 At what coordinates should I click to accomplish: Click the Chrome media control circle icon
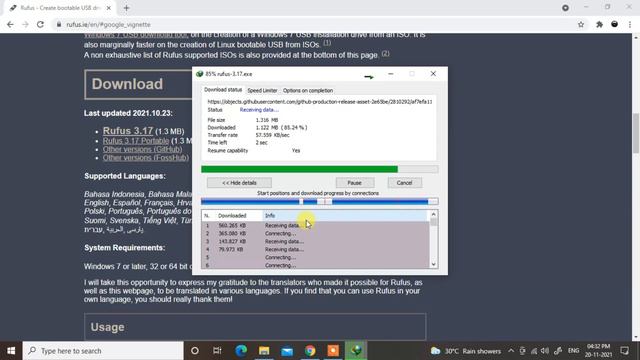pos(565,8)
